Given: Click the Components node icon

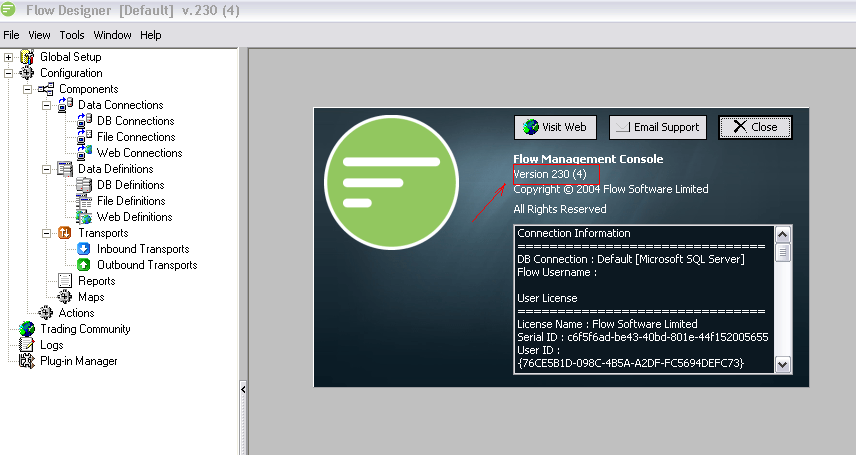Looking at the screenshot, I should click(46, 88).
